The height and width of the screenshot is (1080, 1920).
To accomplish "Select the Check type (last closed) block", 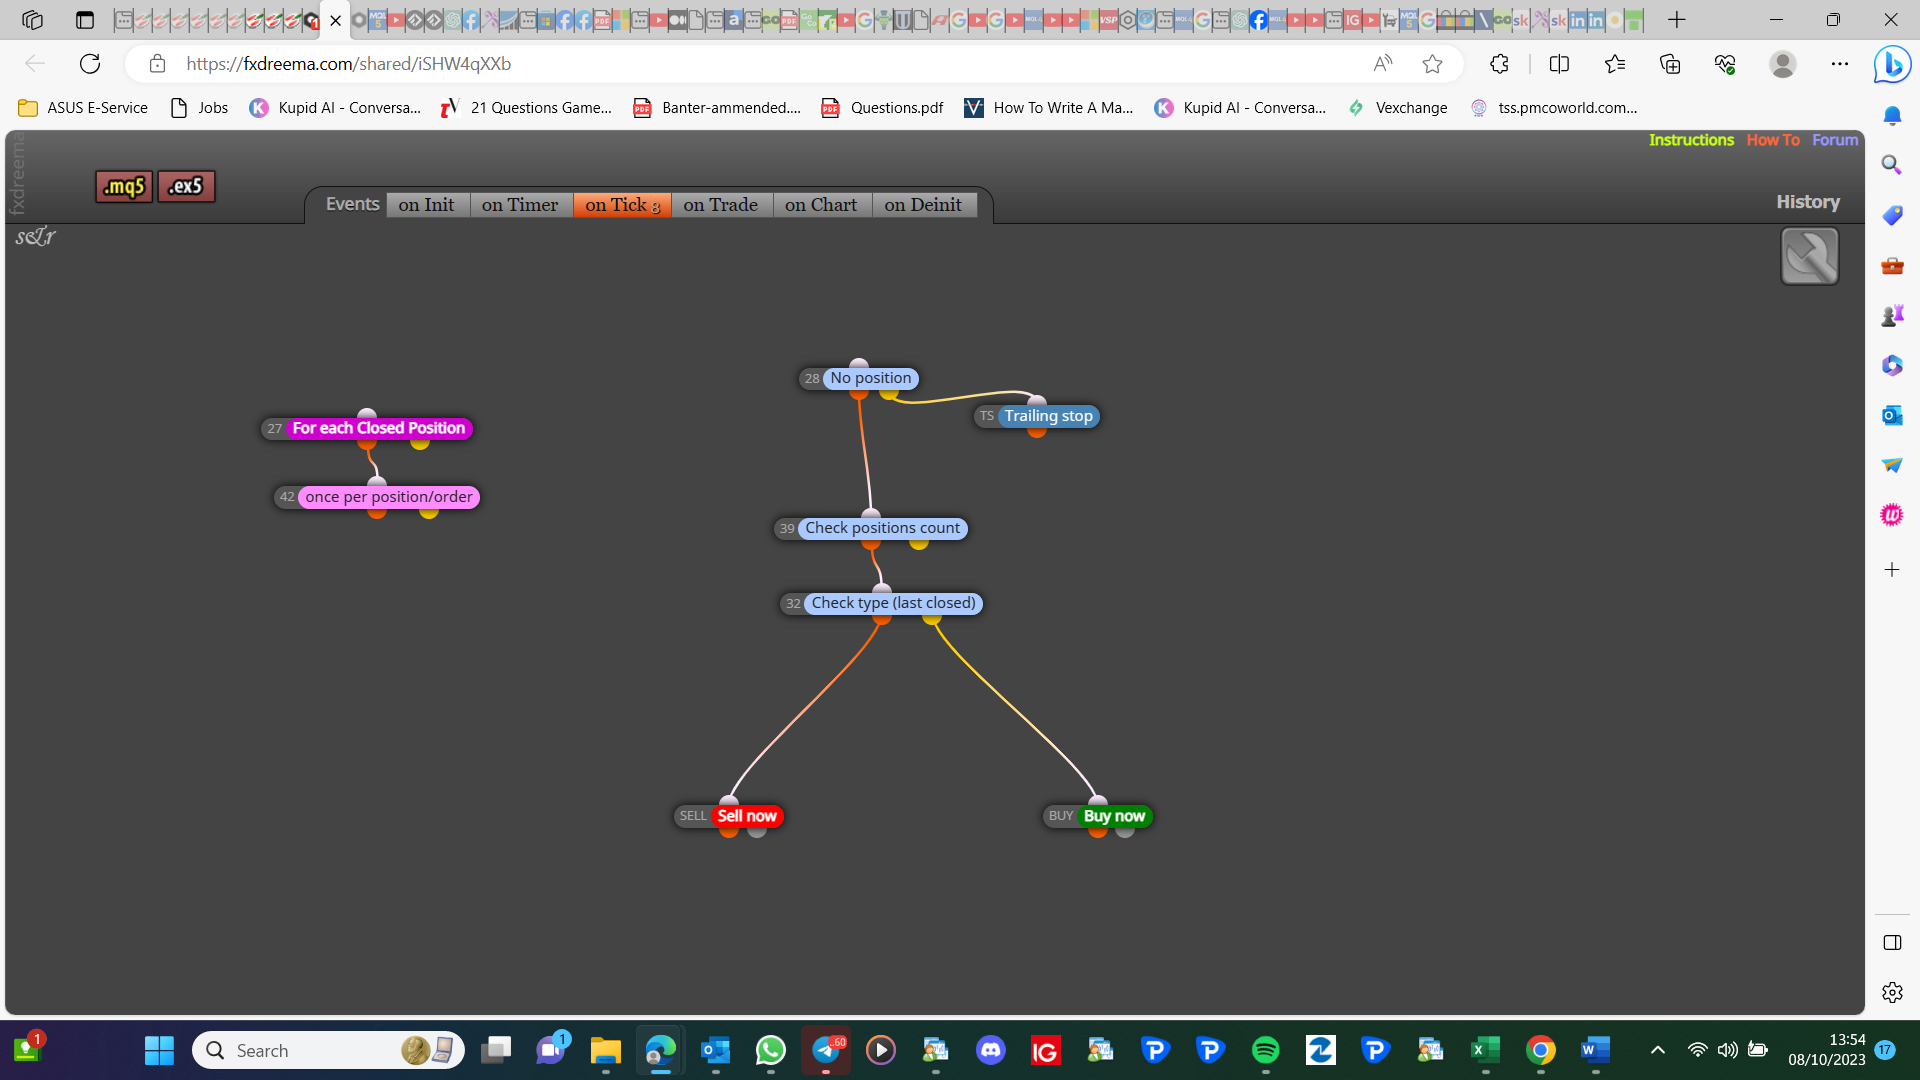I will (893, 603).
